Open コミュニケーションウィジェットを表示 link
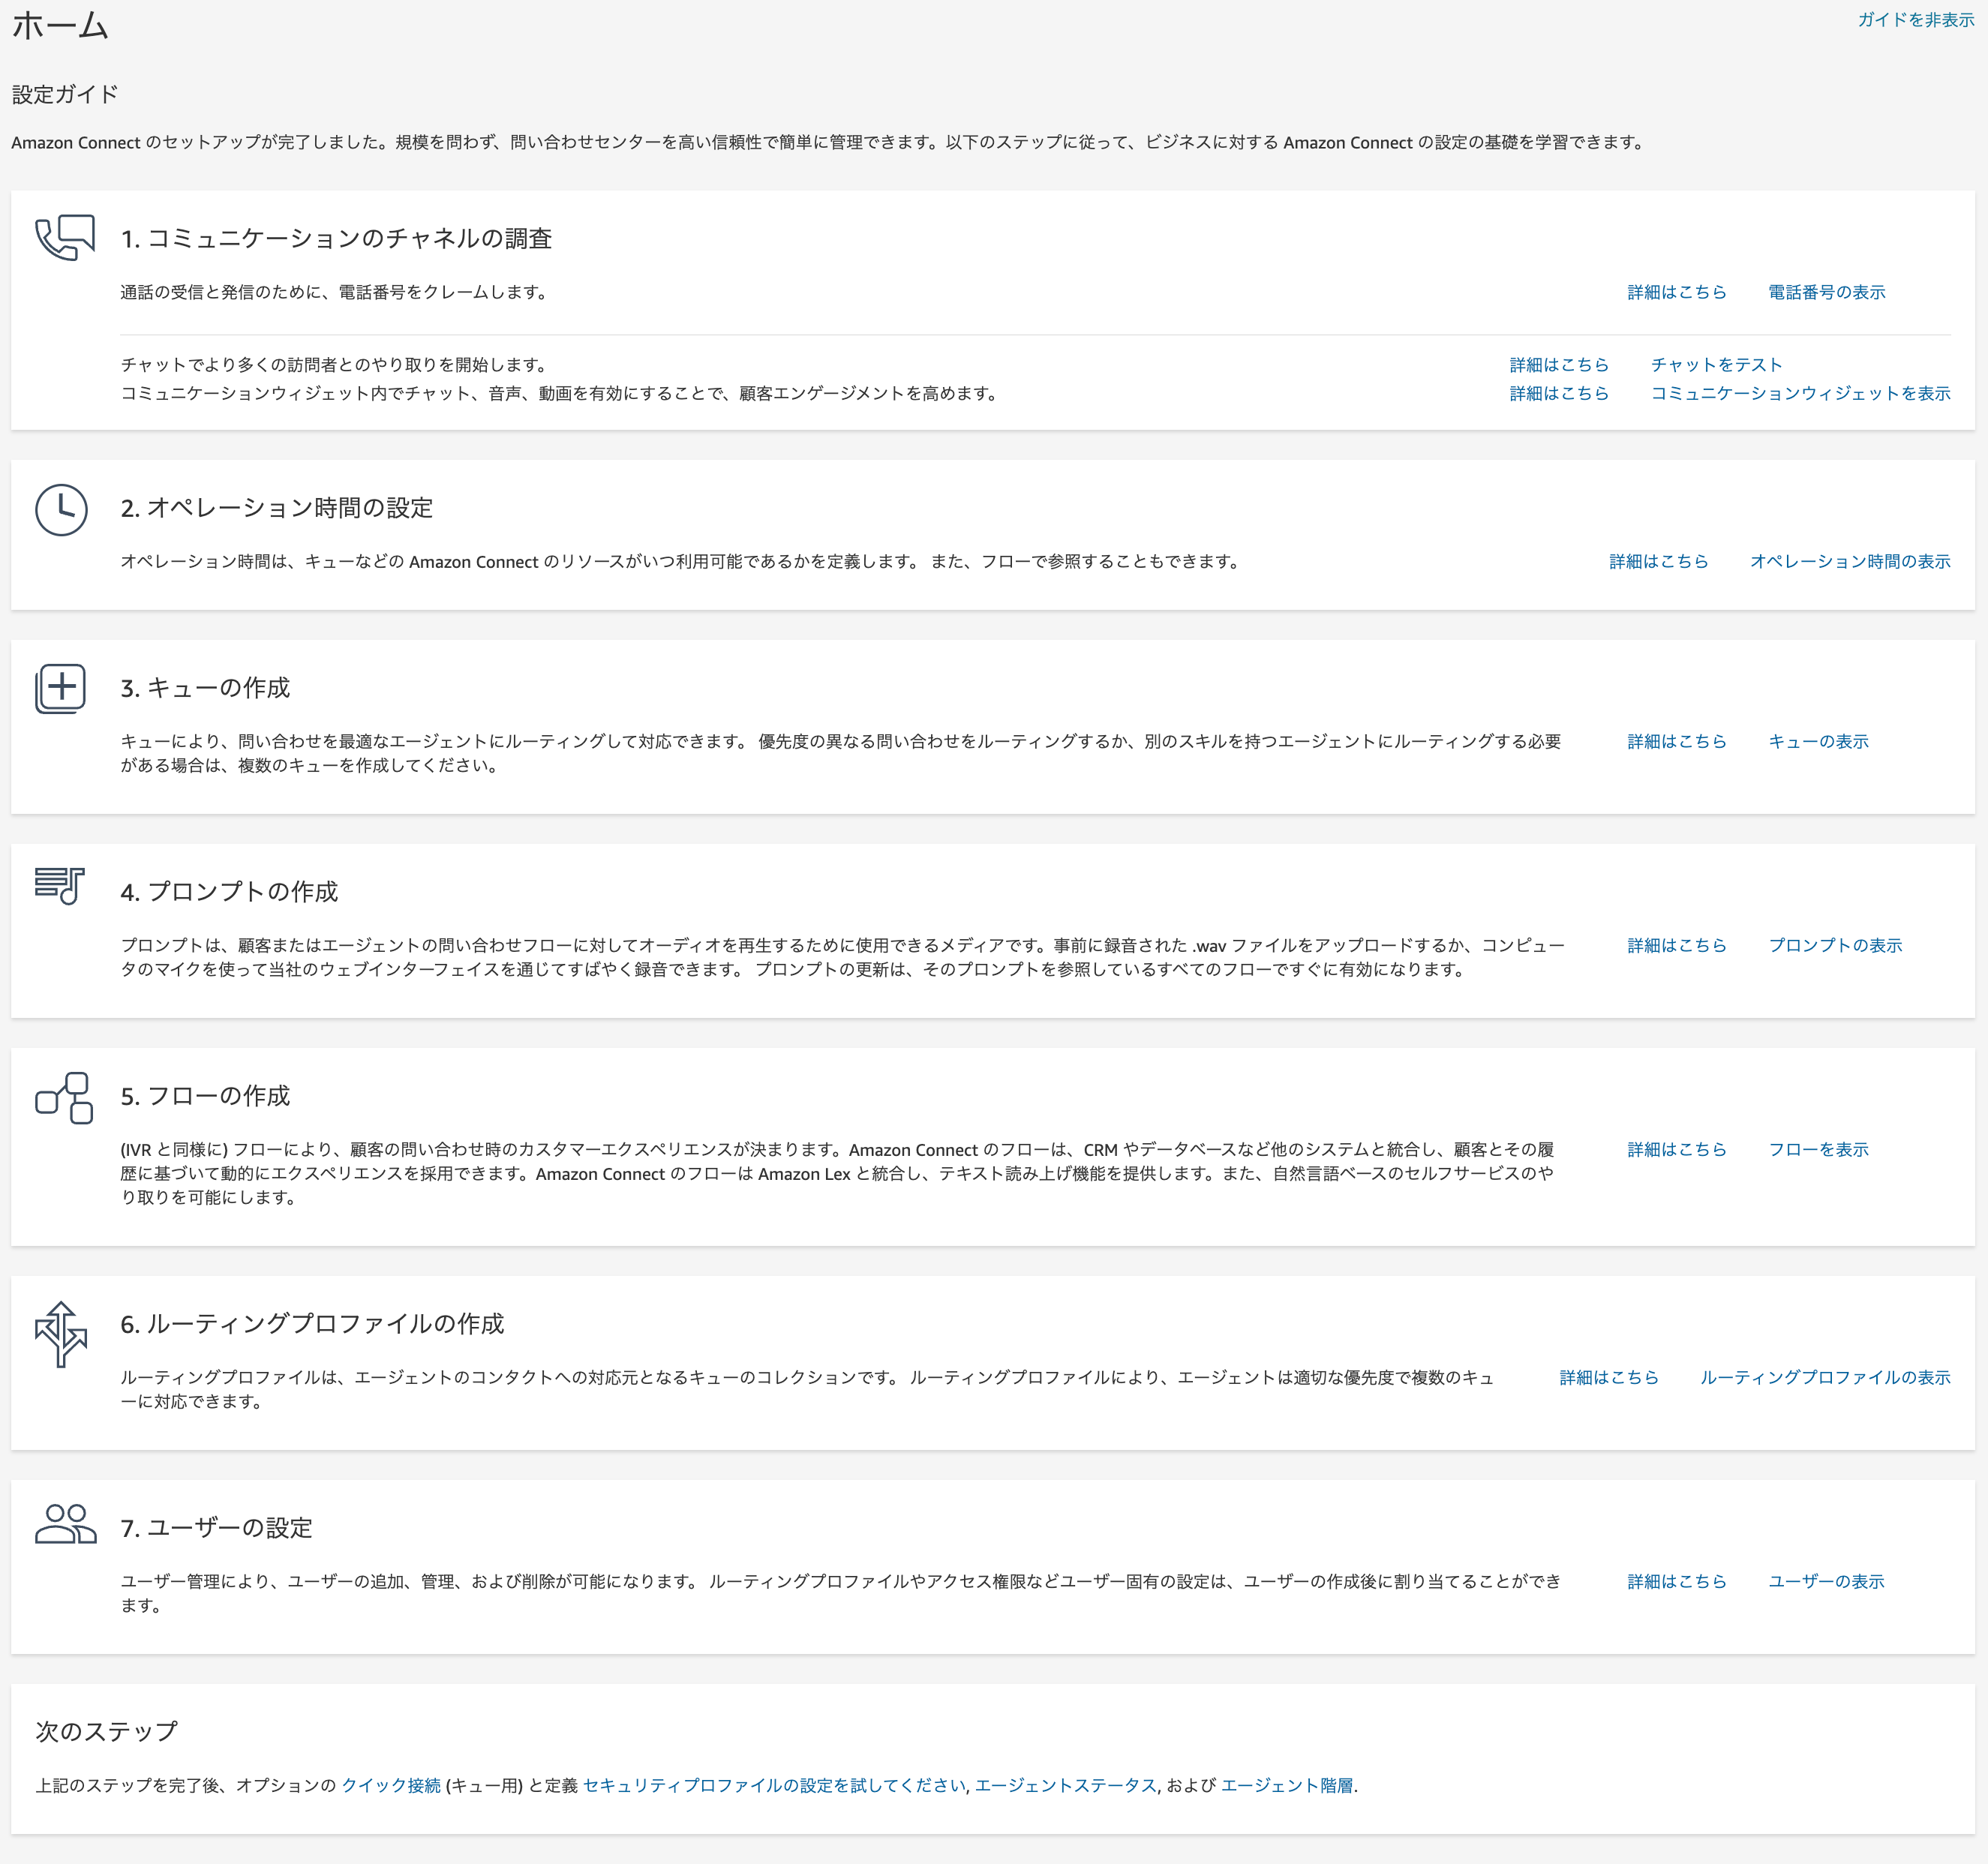 pos(1801,393)
